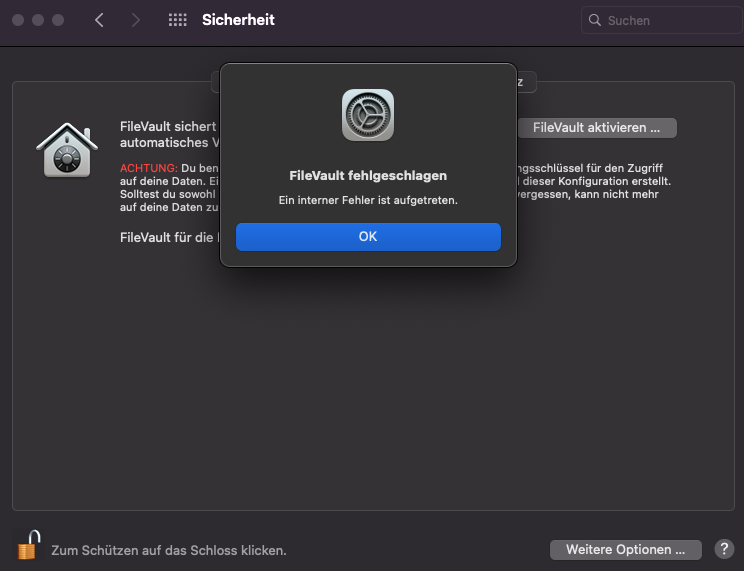Minimize the Sicherheit window
744x571 pixels.
[x=38, y=20]
